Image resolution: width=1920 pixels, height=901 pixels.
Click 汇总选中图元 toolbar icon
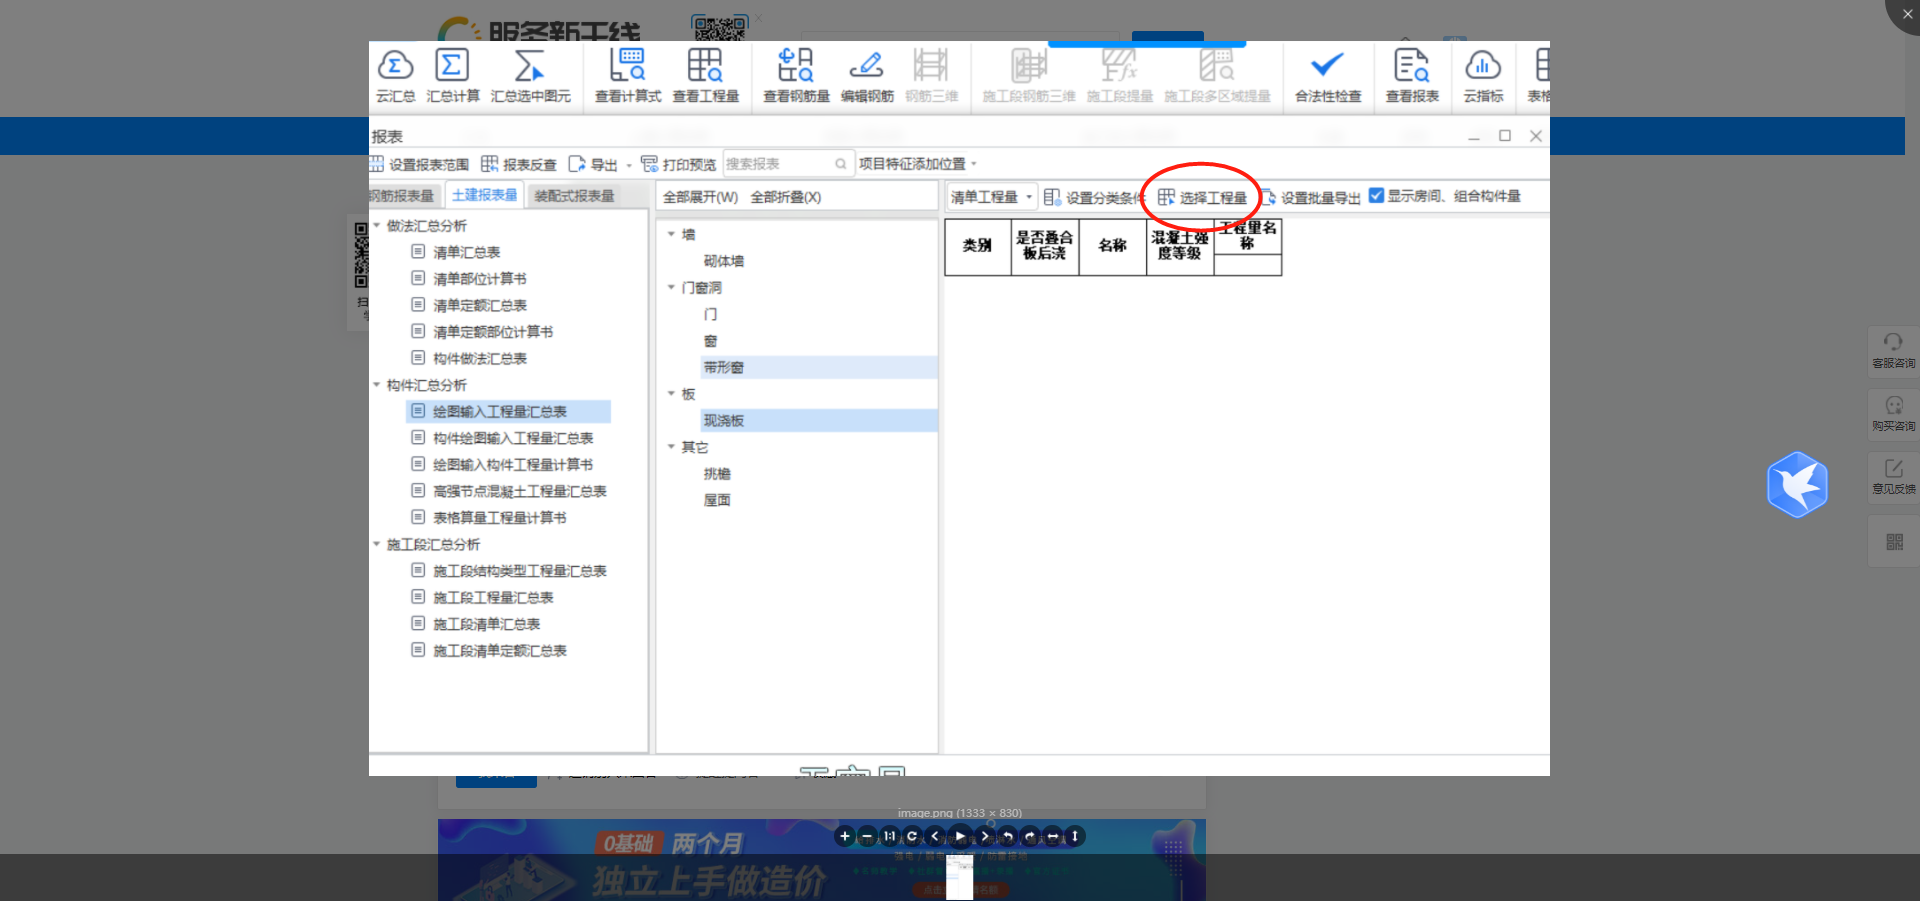coord(530,77)
